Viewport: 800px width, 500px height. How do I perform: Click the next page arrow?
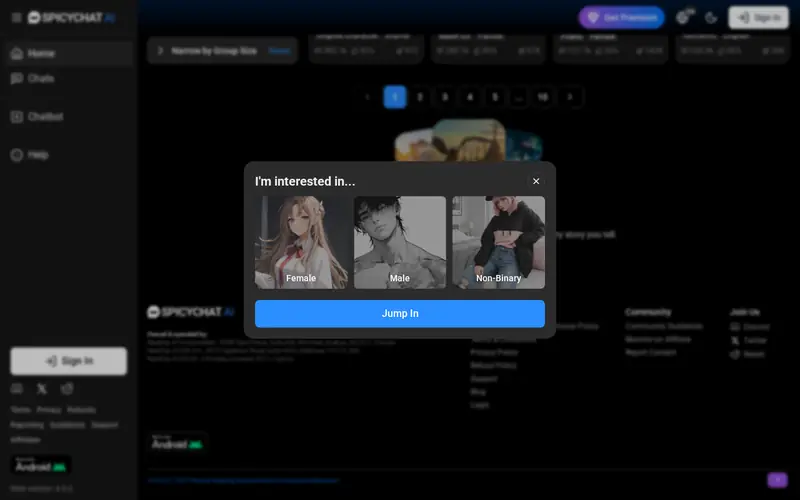pos(570,97)
